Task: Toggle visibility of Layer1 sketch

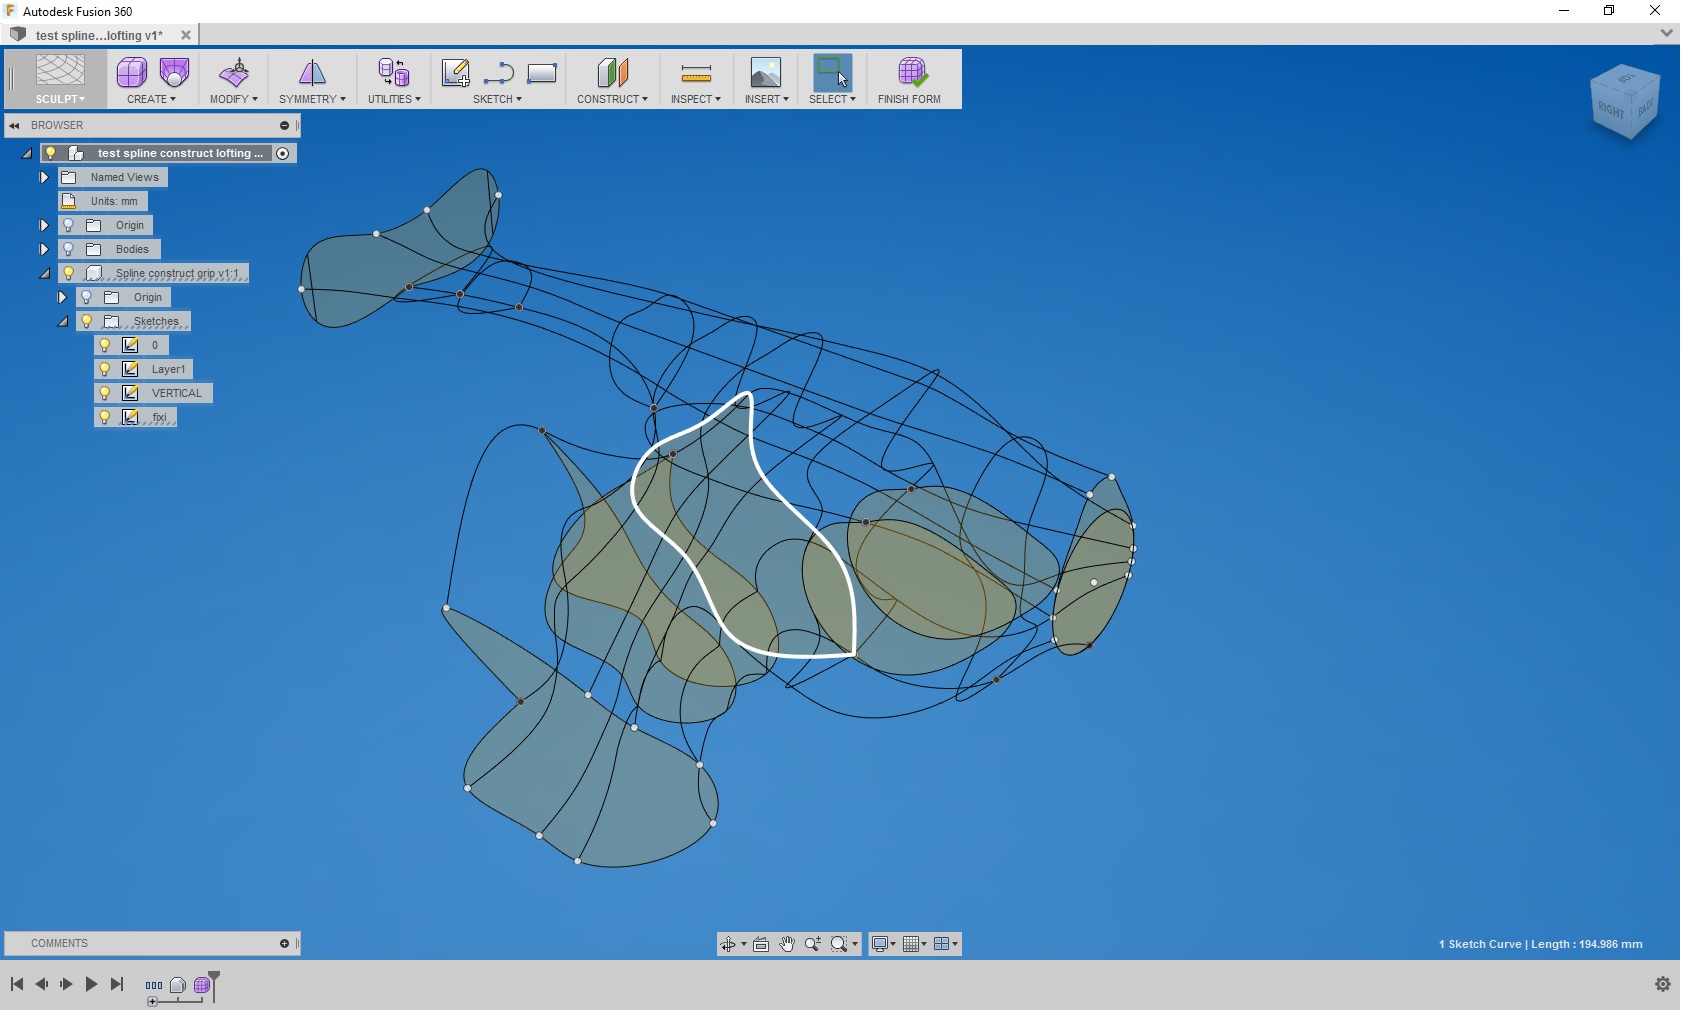Action: 105,369
